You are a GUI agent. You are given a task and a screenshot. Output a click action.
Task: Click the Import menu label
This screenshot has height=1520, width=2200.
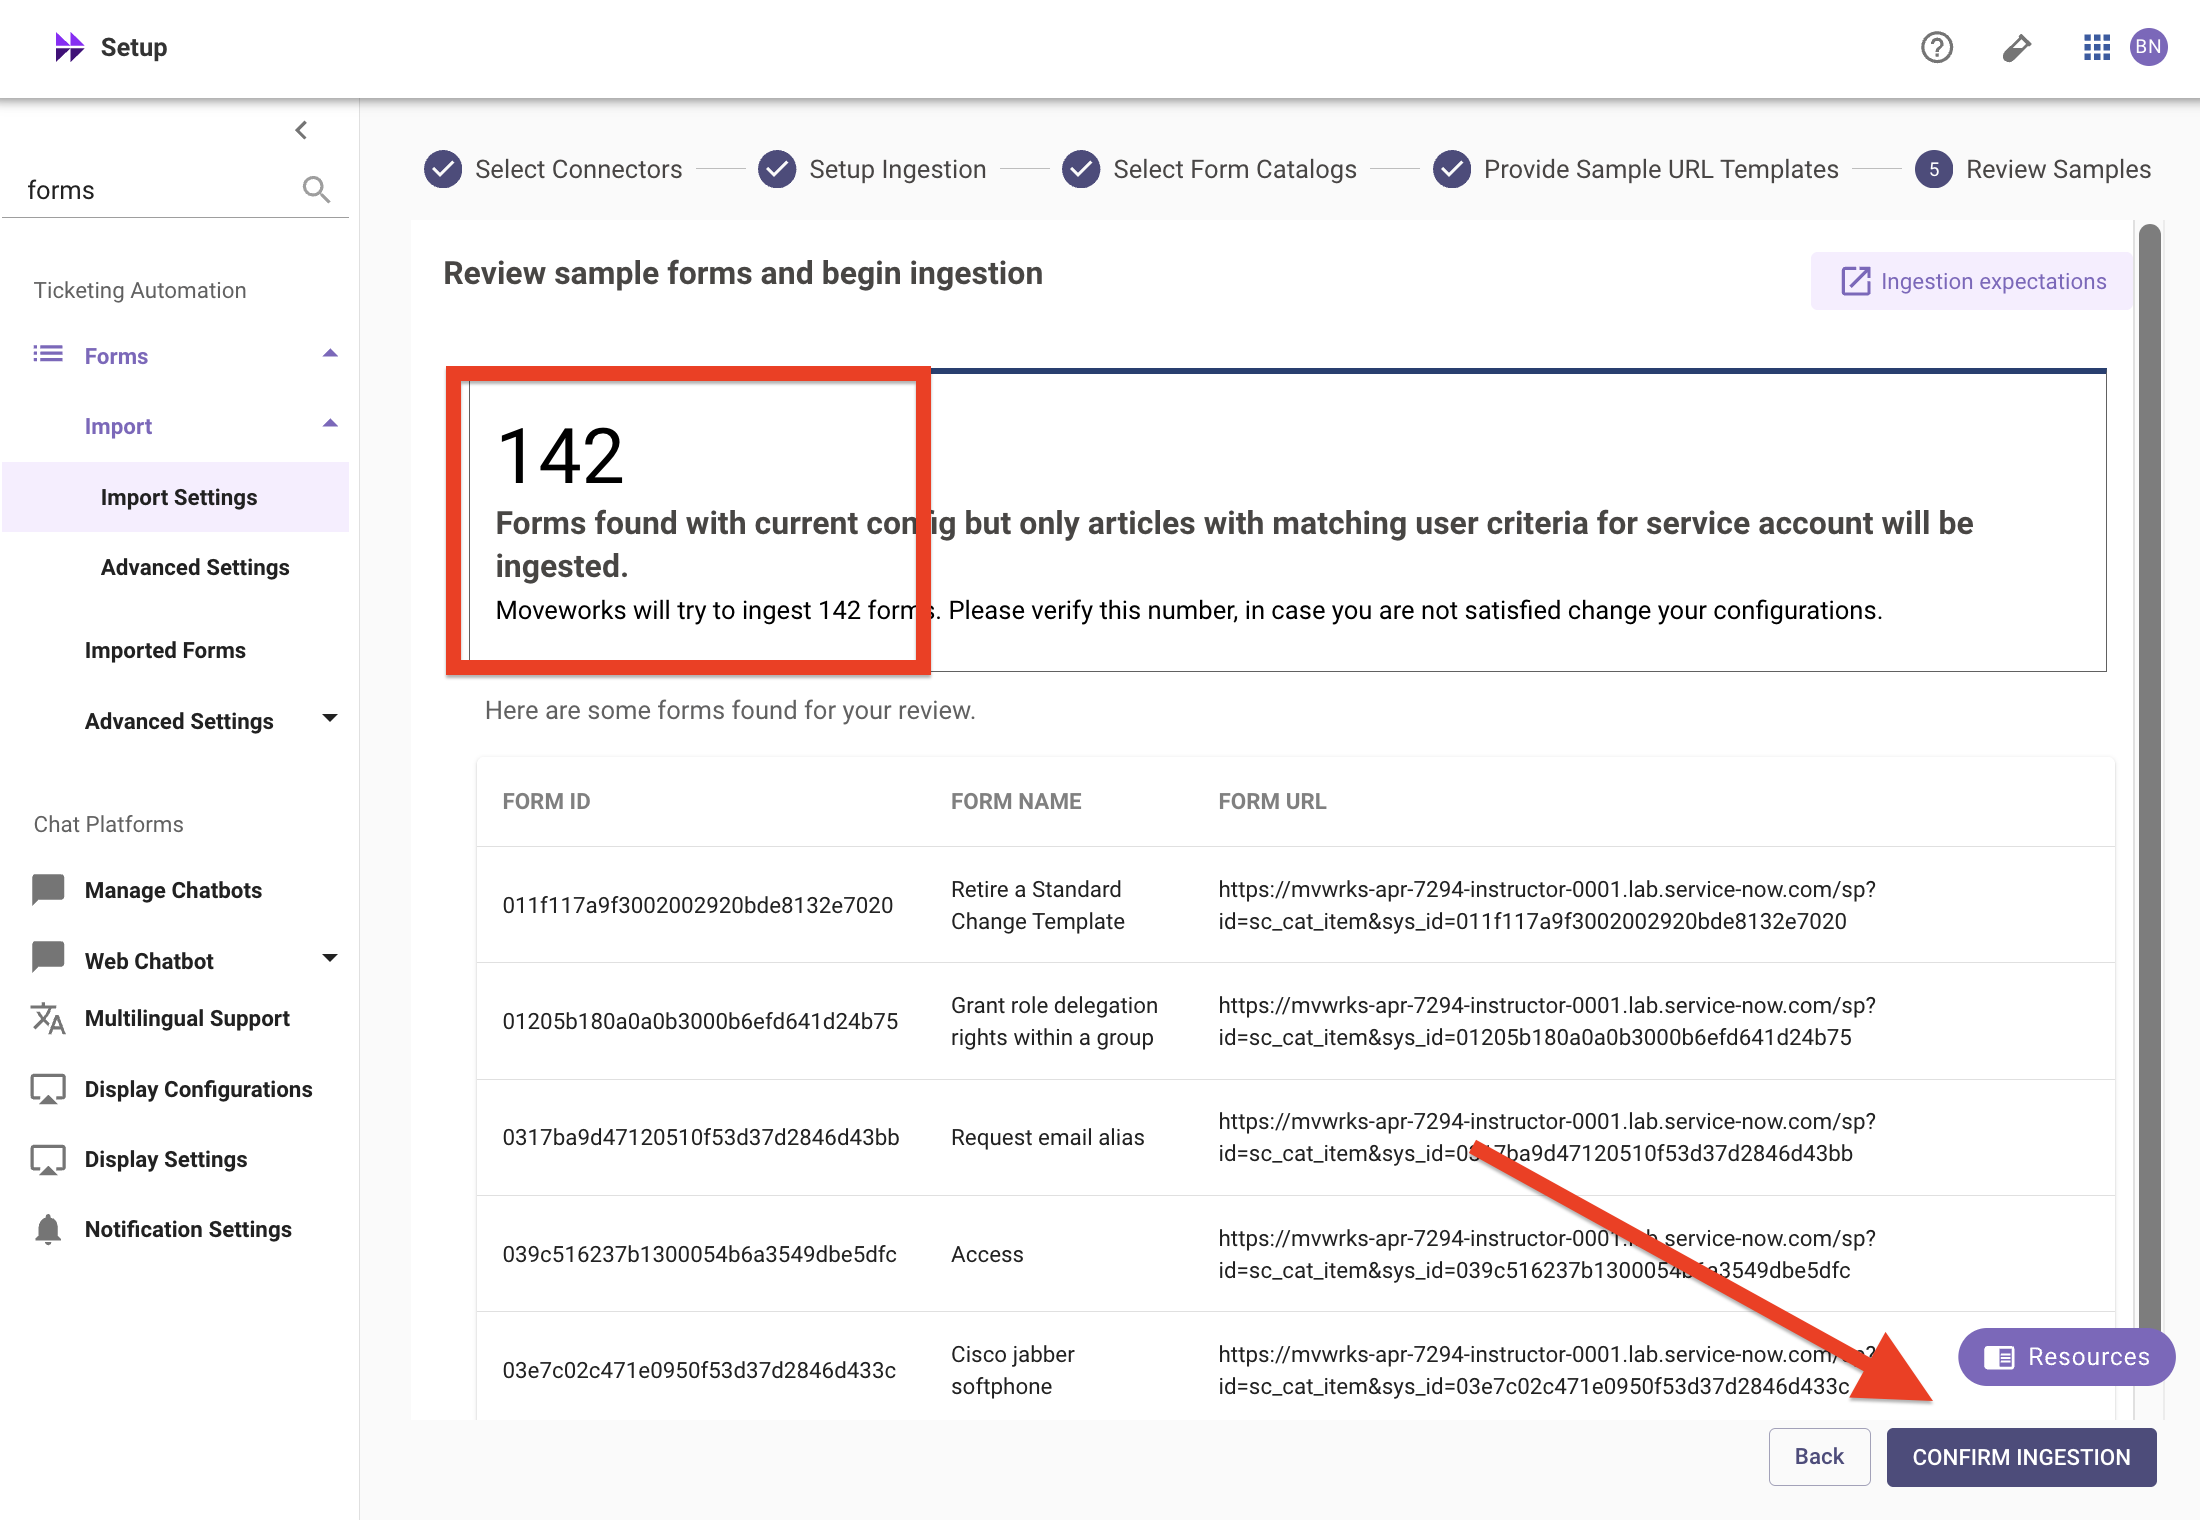pyautogui.click(x=118, y=426)
